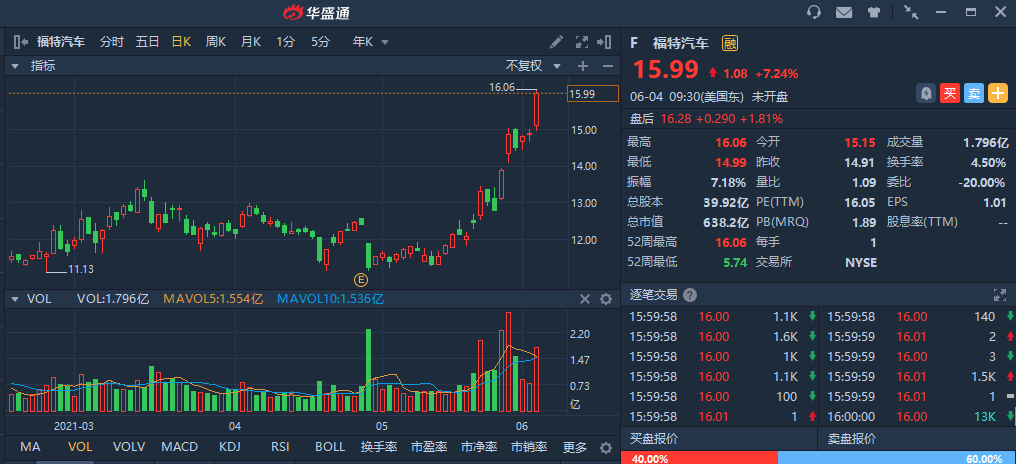Select the 市净率 indicator

(479, 447)
